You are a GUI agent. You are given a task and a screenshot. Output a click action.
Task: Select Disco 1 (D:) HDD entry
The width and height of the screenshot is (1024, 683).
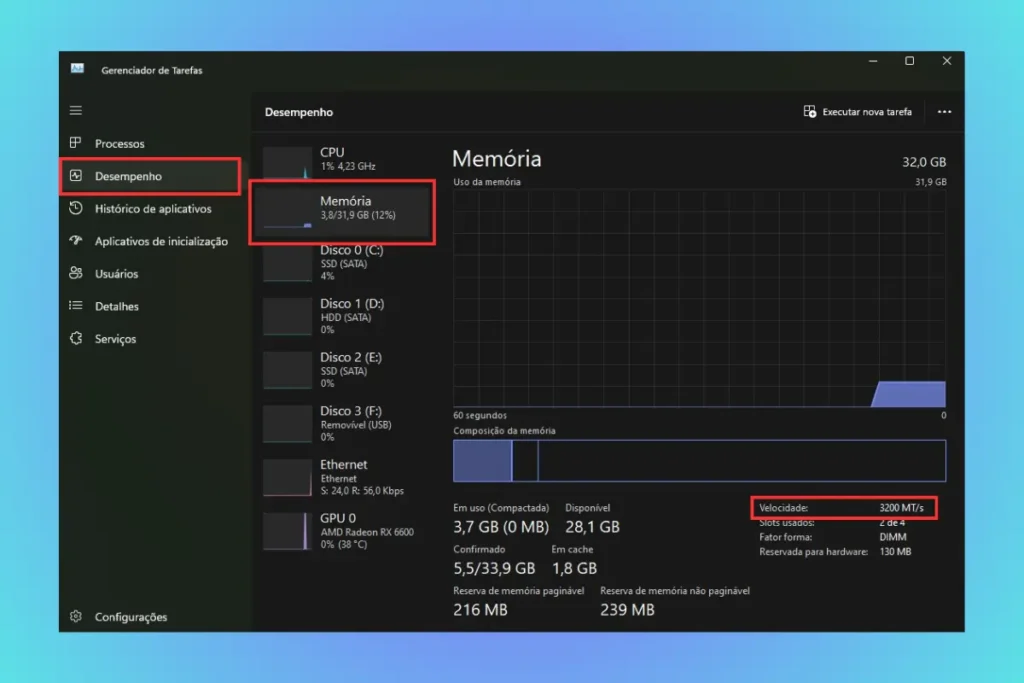pos(343,316)
